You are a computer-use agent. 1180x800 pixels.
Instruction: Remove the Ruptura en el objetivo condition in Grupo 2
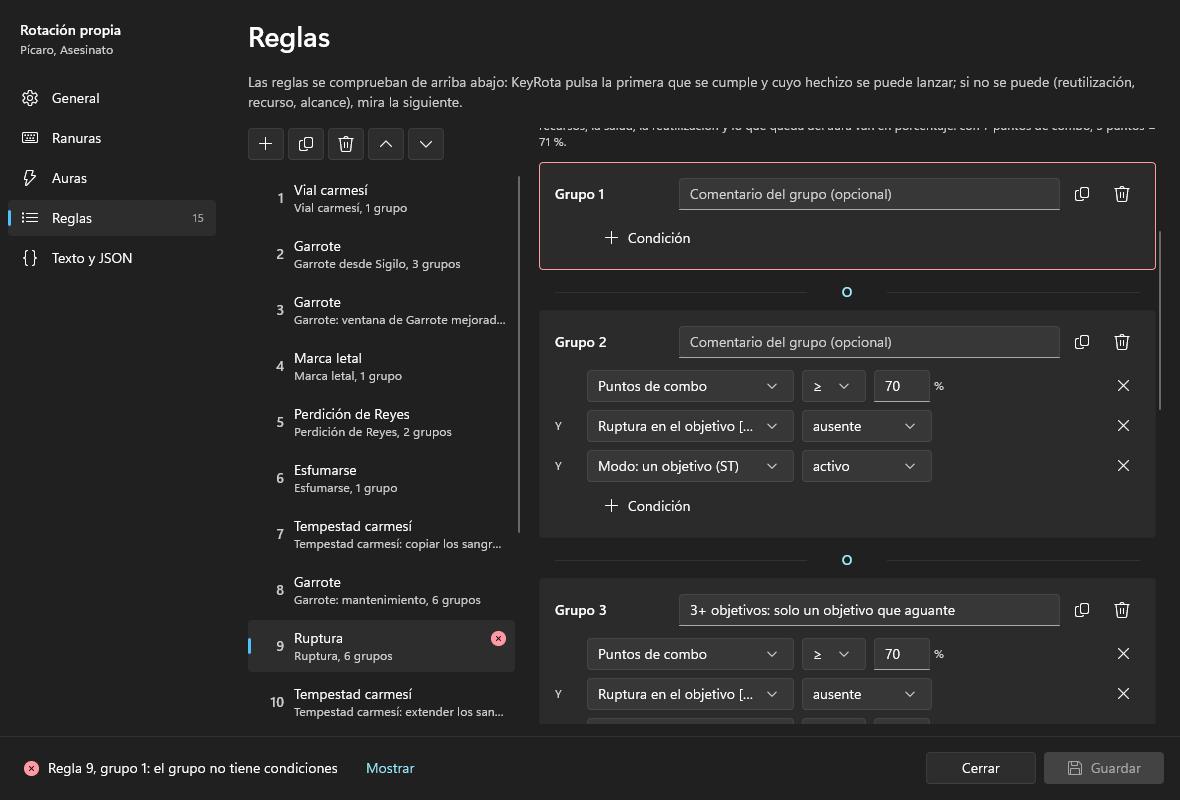click(1123, 426)
